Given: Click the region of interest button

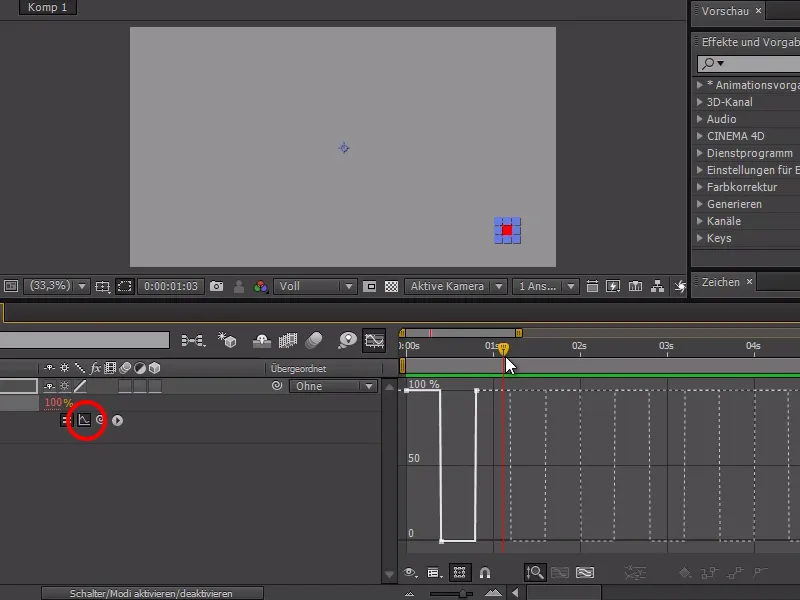Looking at the screenshot, I should point(370,286).
